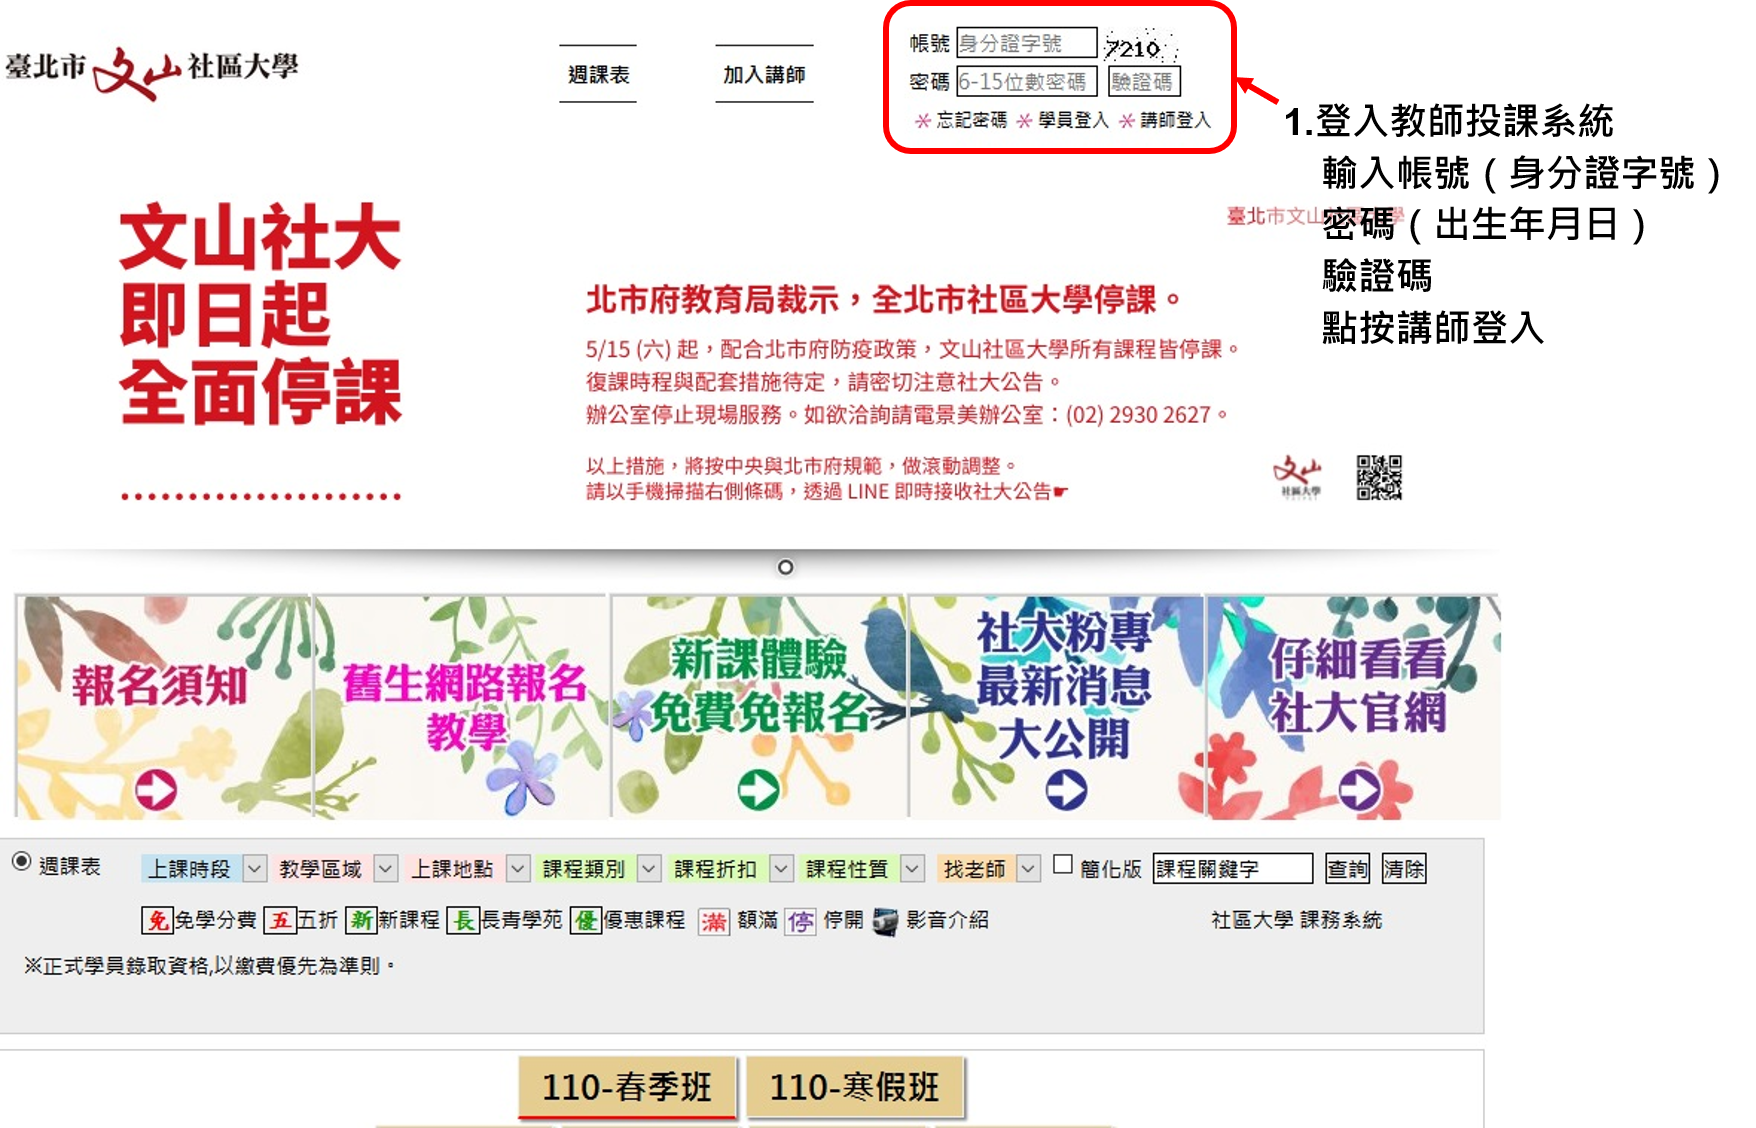Click the arrow icon on 社大官網 card
This screenshot has width=1756, height=1128.
coord(1360,790)
